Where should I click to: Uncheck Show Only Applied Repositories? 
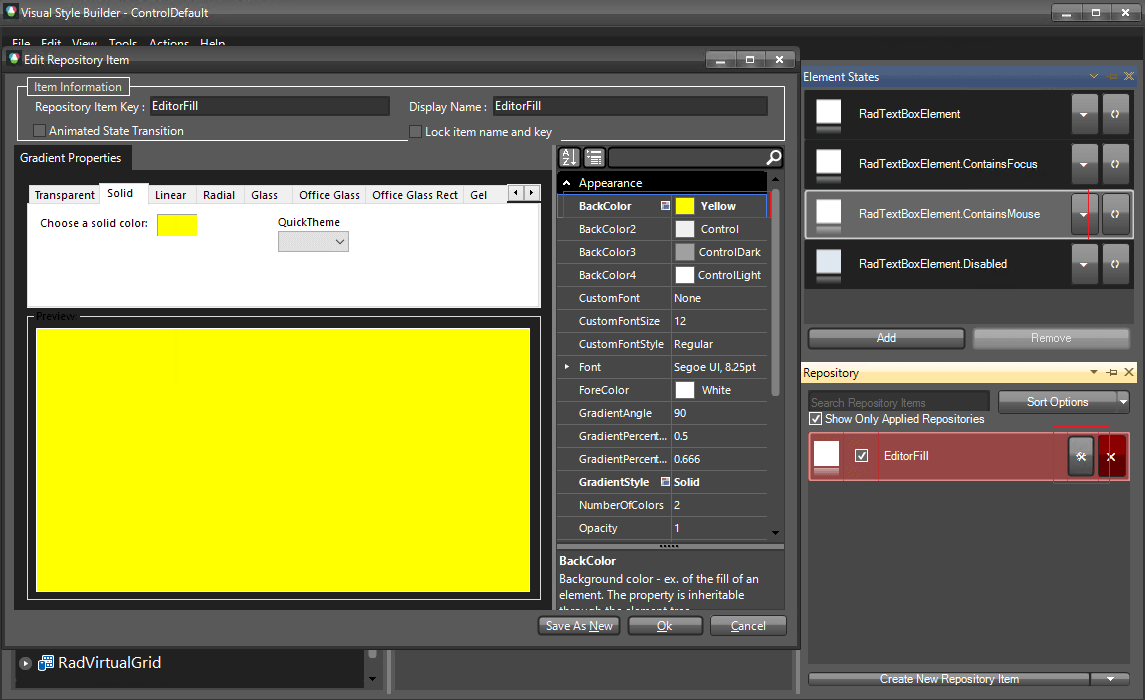click(x=816, y=418)
